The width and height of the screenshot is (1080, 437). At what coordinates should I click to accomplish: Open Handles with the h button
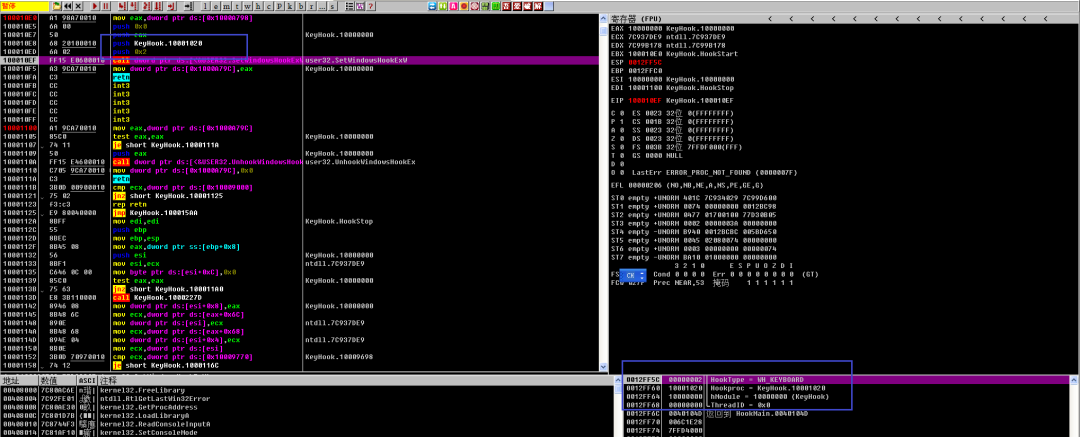click(258, 6)
